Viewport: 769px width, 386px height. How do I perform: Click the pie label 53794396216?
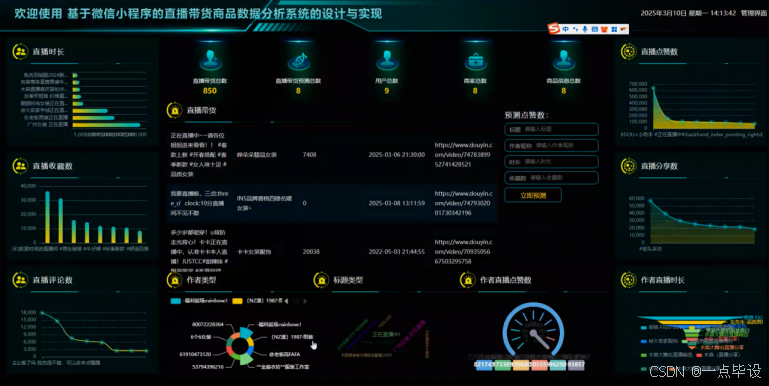208,367
